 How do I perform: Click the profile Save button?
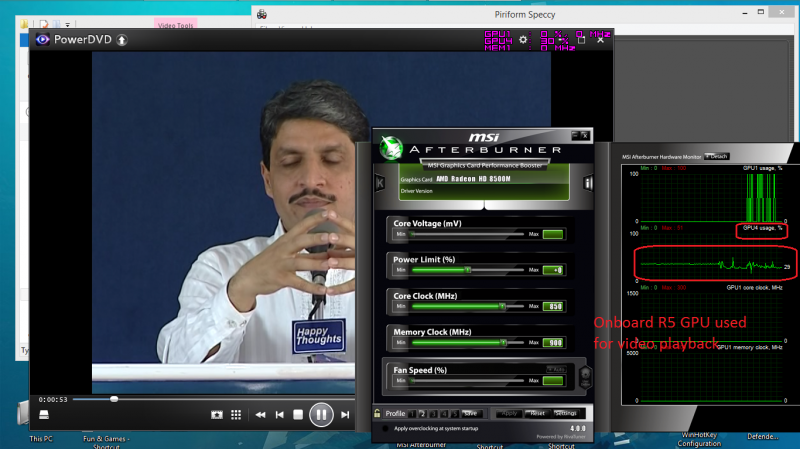(x=471, y=413)
